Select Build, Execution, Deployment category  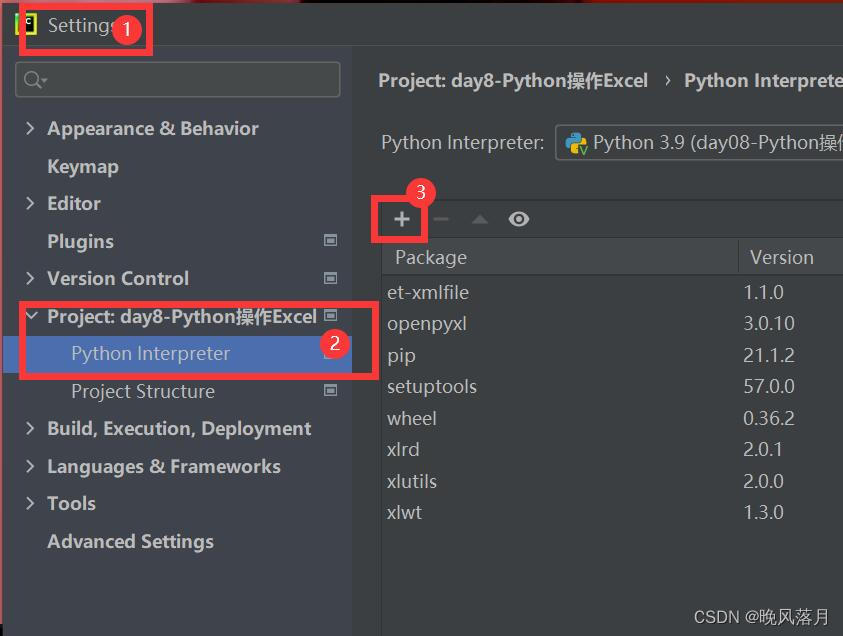(x=179, y=428)
